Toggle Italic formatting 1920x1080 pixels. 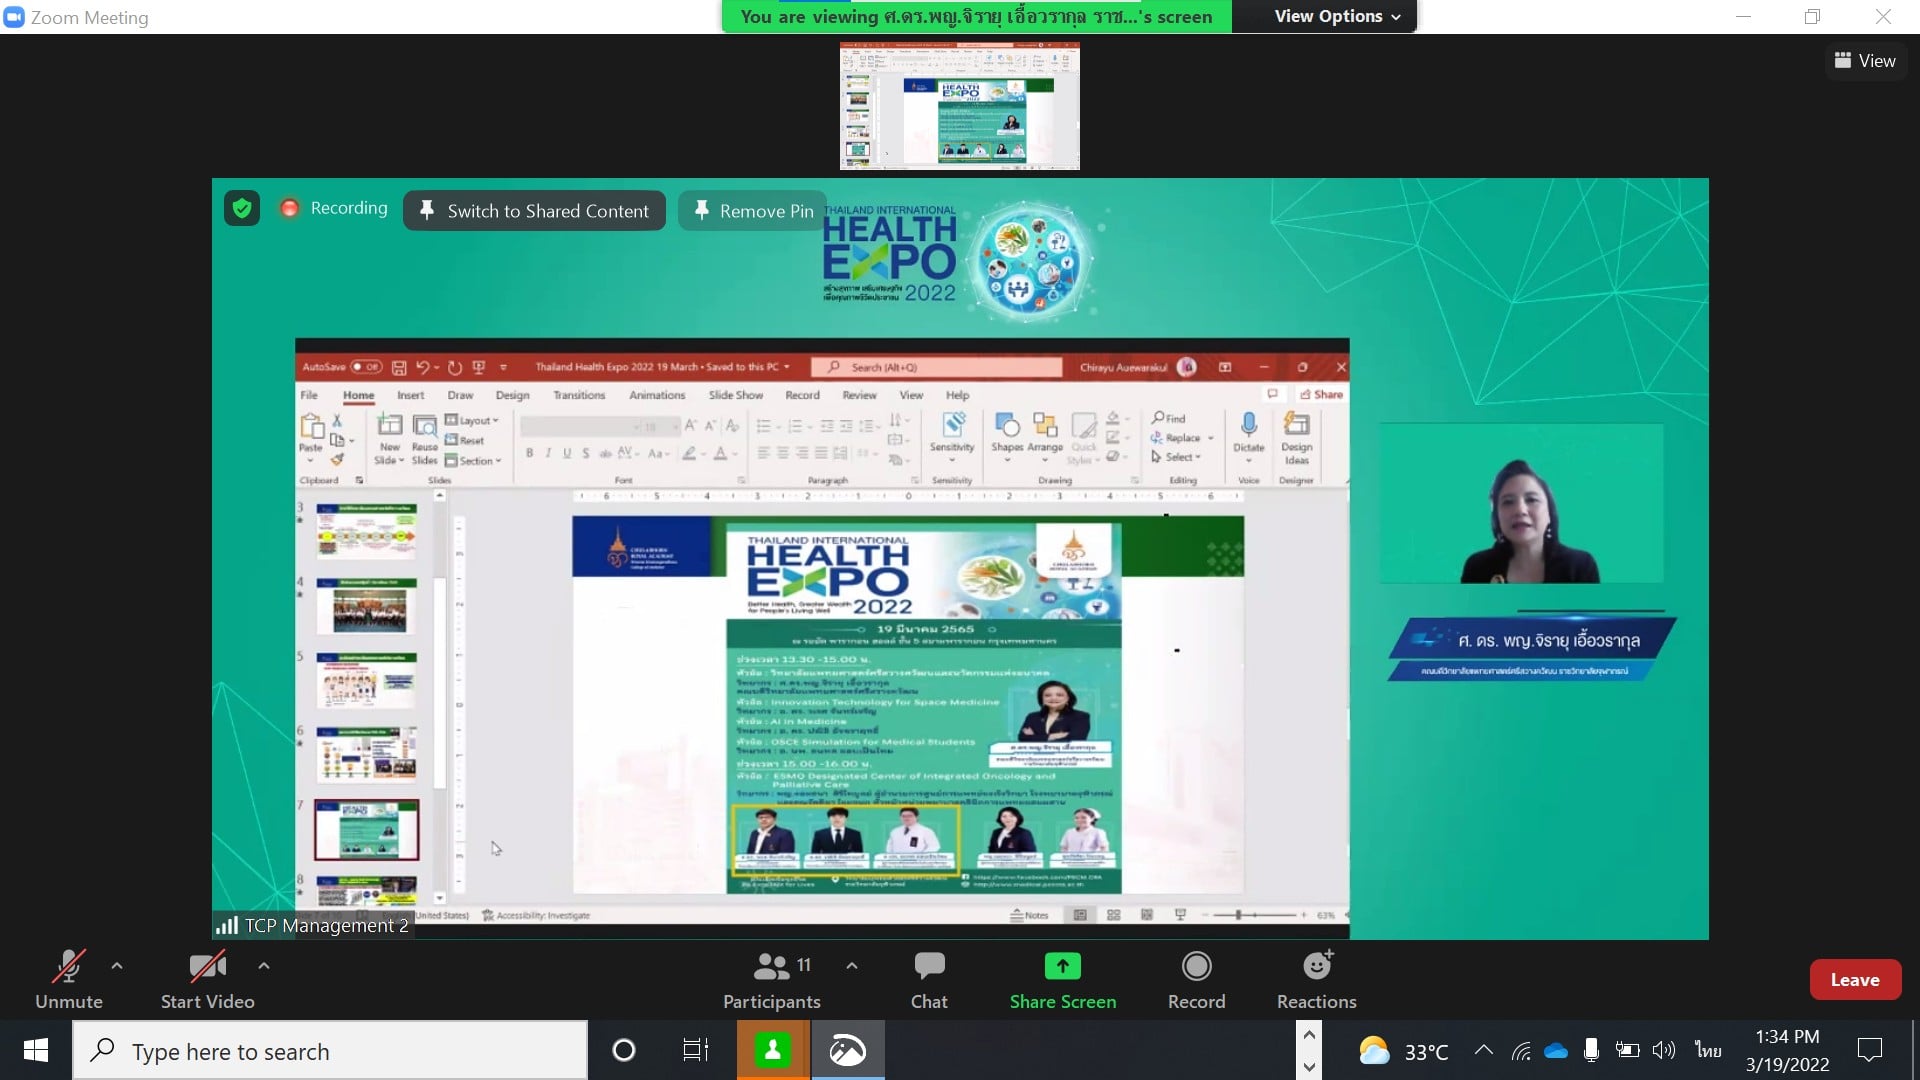coord(548,453)
